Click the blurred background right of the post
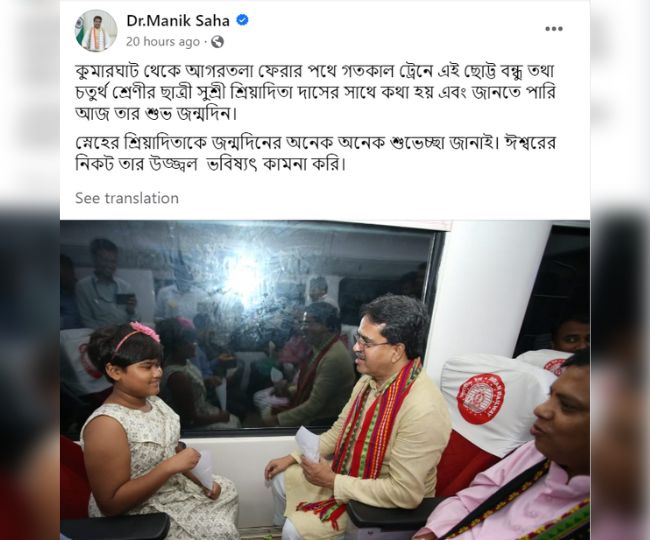The image size is (650, 540). (620, 270)
